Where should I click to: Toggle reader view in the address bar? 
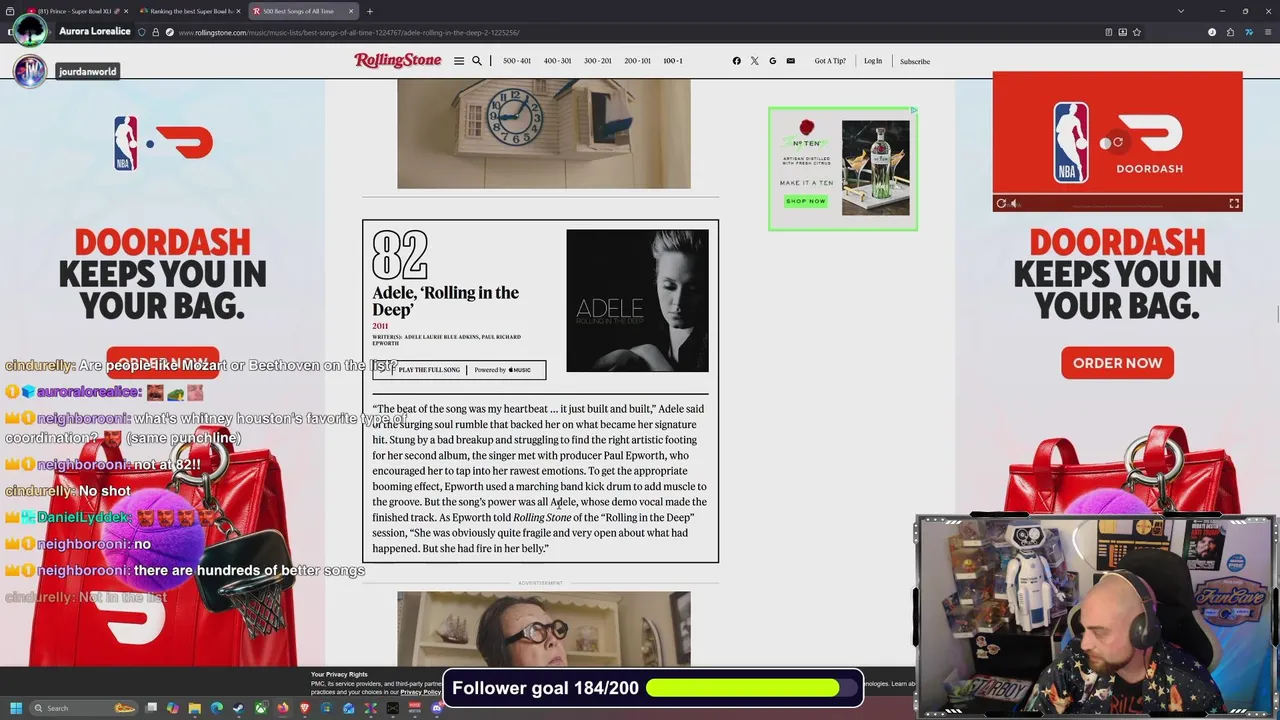(1109, 32)
